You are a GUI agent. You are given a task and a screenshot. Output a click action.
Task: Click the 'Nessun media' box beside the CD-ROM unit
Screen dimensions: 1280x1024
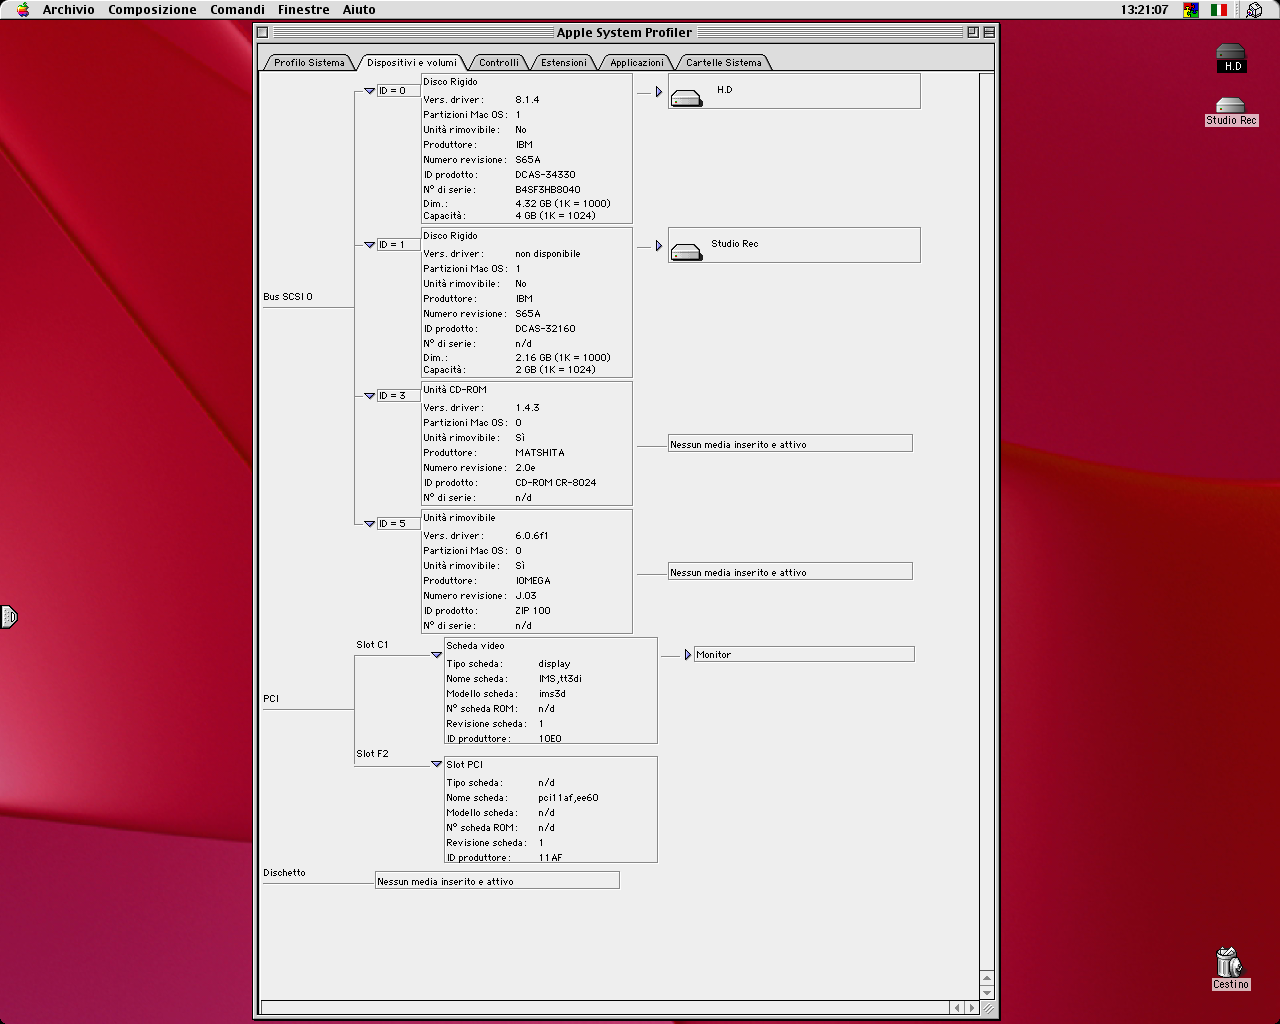(790, 443)
